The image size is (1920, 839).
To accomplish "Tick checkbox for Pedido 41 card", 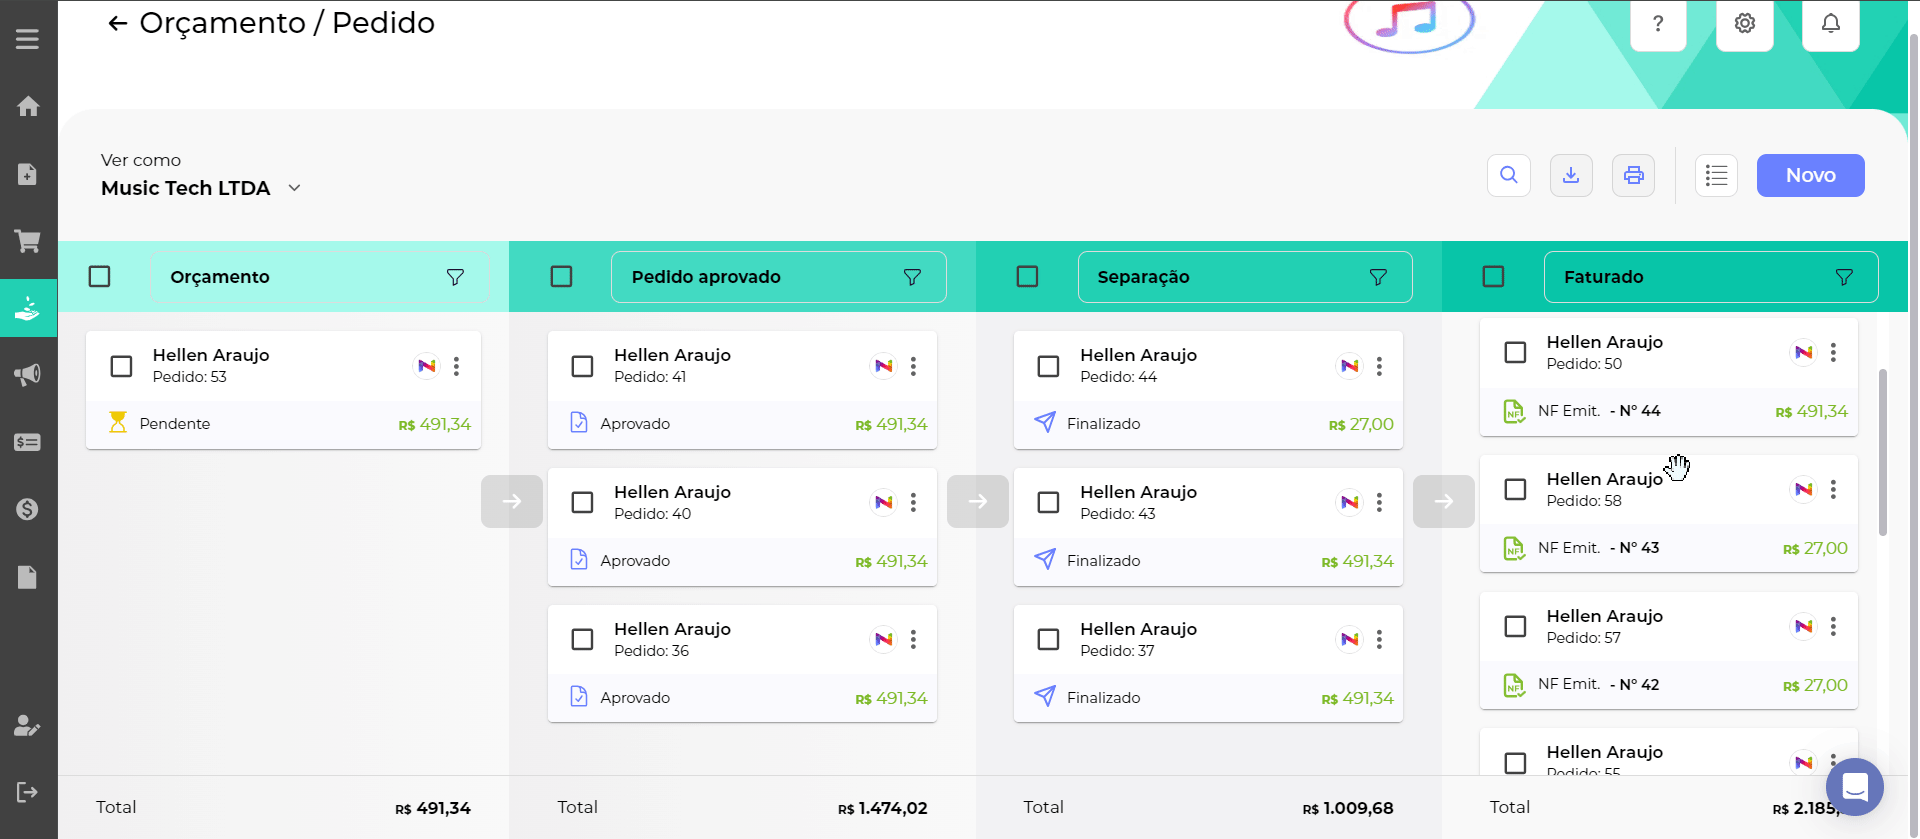I will click(582, 366).
